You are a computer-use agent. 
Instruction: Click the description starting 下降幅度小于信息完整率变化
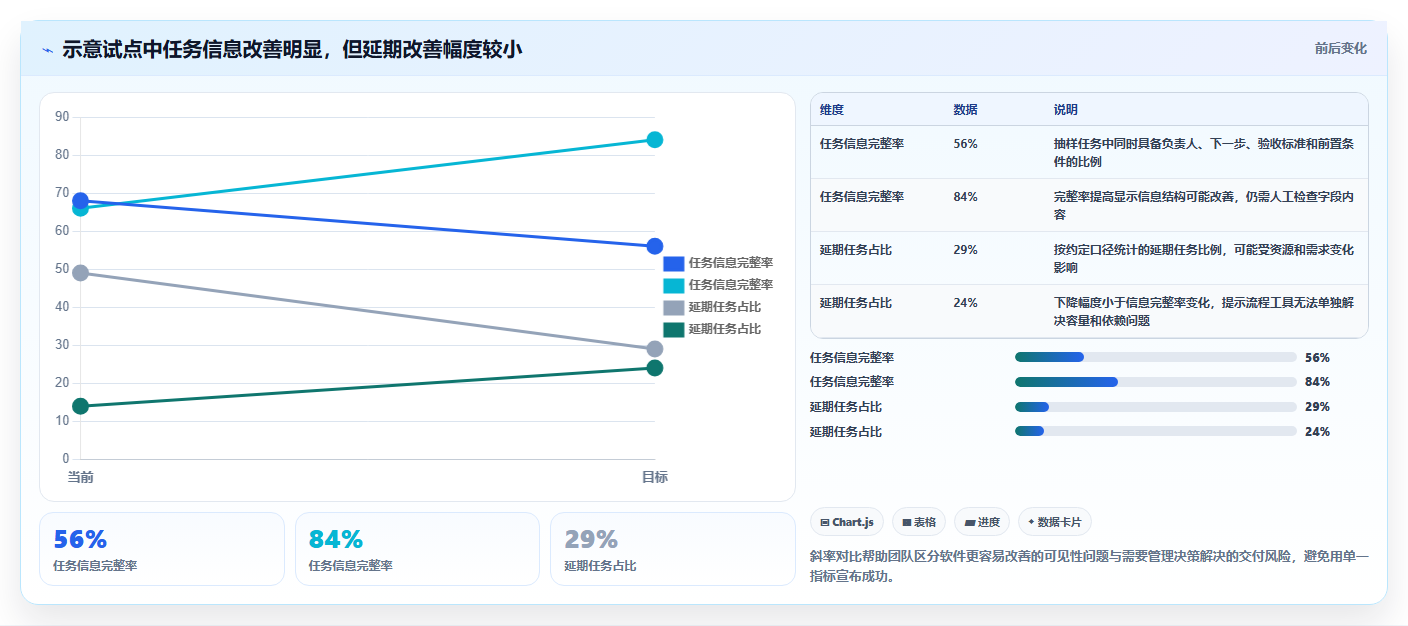1204,311
